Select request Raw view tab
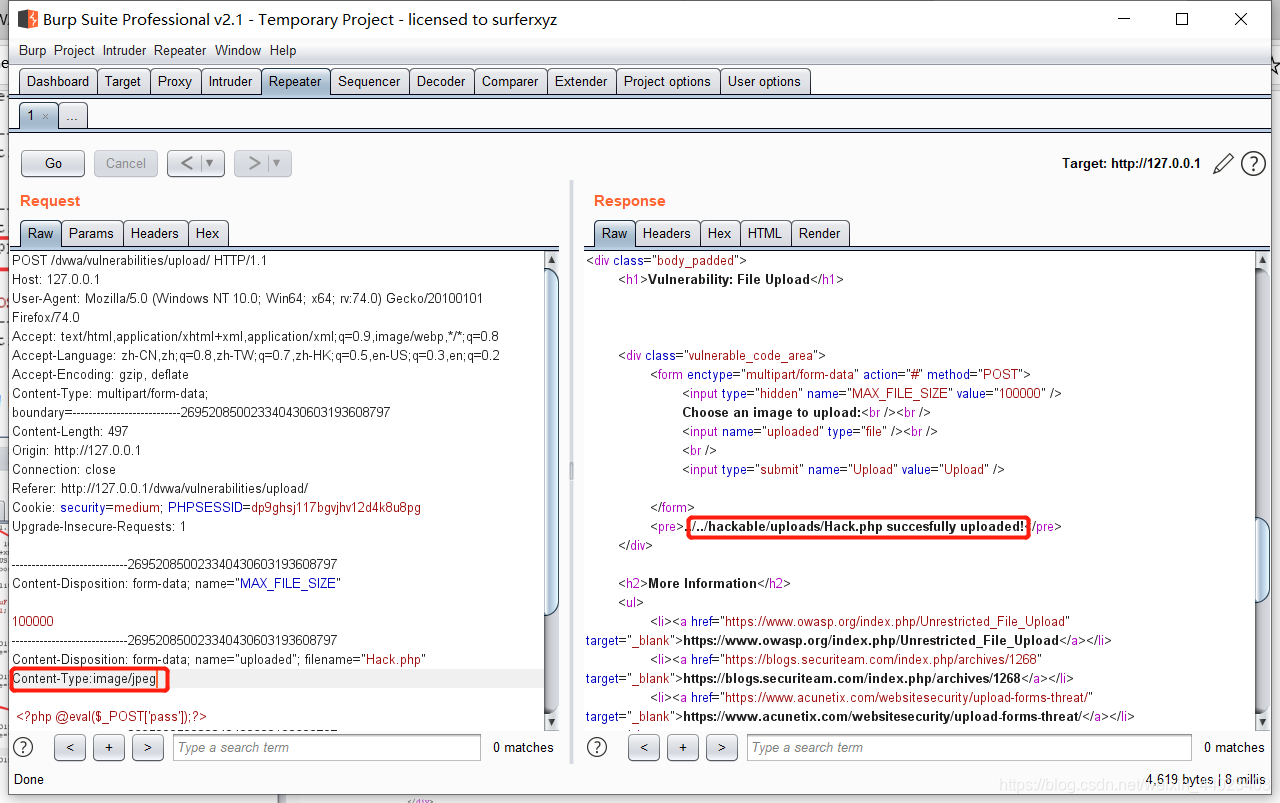Viewport: 1280px width, 803px height. (40, 233)
